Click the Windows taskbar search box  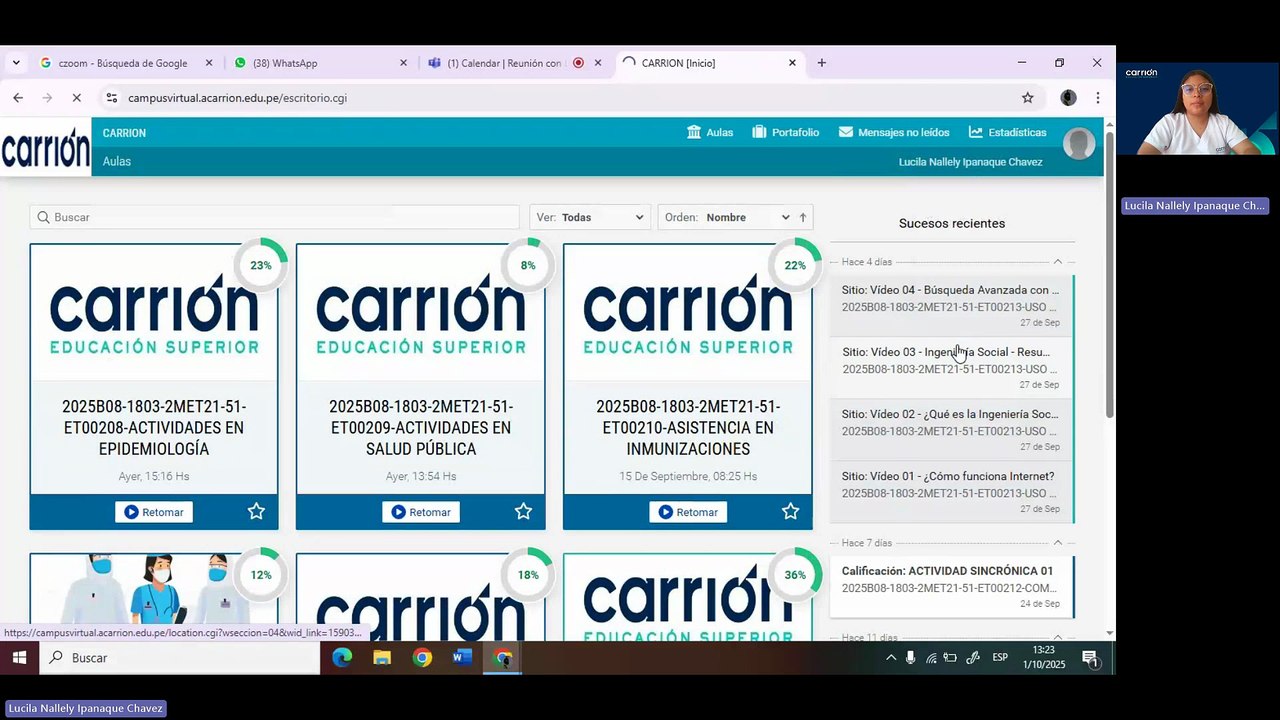point(180,658)
